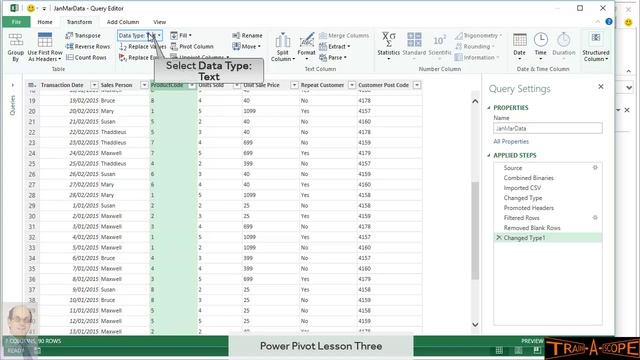The image size is (640, 360).
Task: Click Count Rows
Action: click(x=86, y=58)
